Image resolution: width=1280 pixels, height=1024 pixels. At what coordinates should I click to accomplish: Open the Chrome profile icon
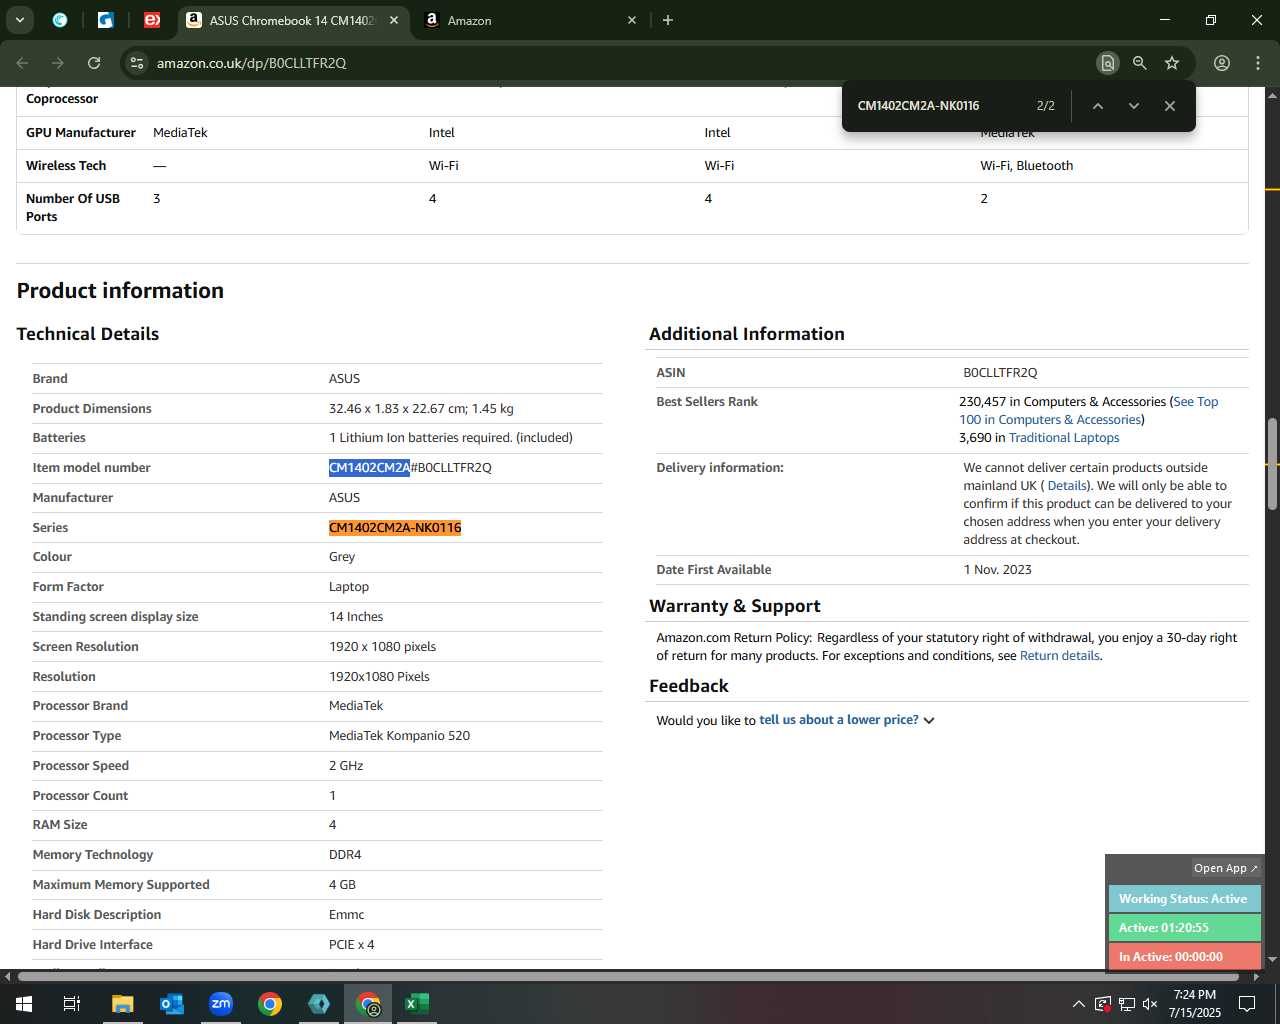point(1222,63)
